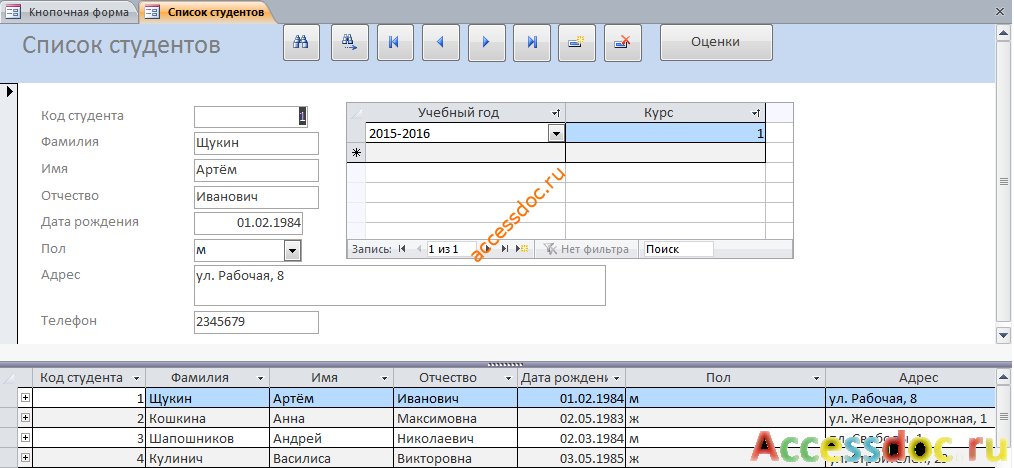1014x468 pixels.
Task: Switch to Кнопочная форма tab
Action: [x=69, y=12]
